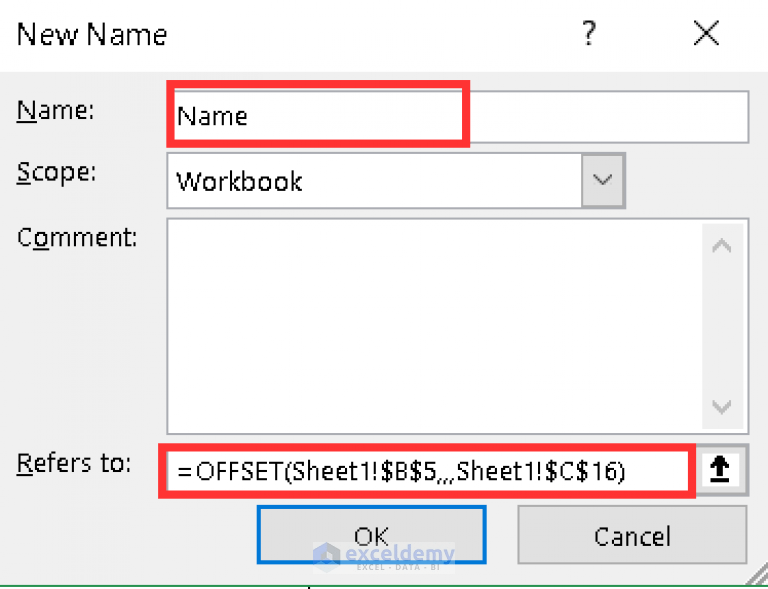Click the Comment box scroll down arrow
Viewport: 768px width, 589px height.
point(721,406)
